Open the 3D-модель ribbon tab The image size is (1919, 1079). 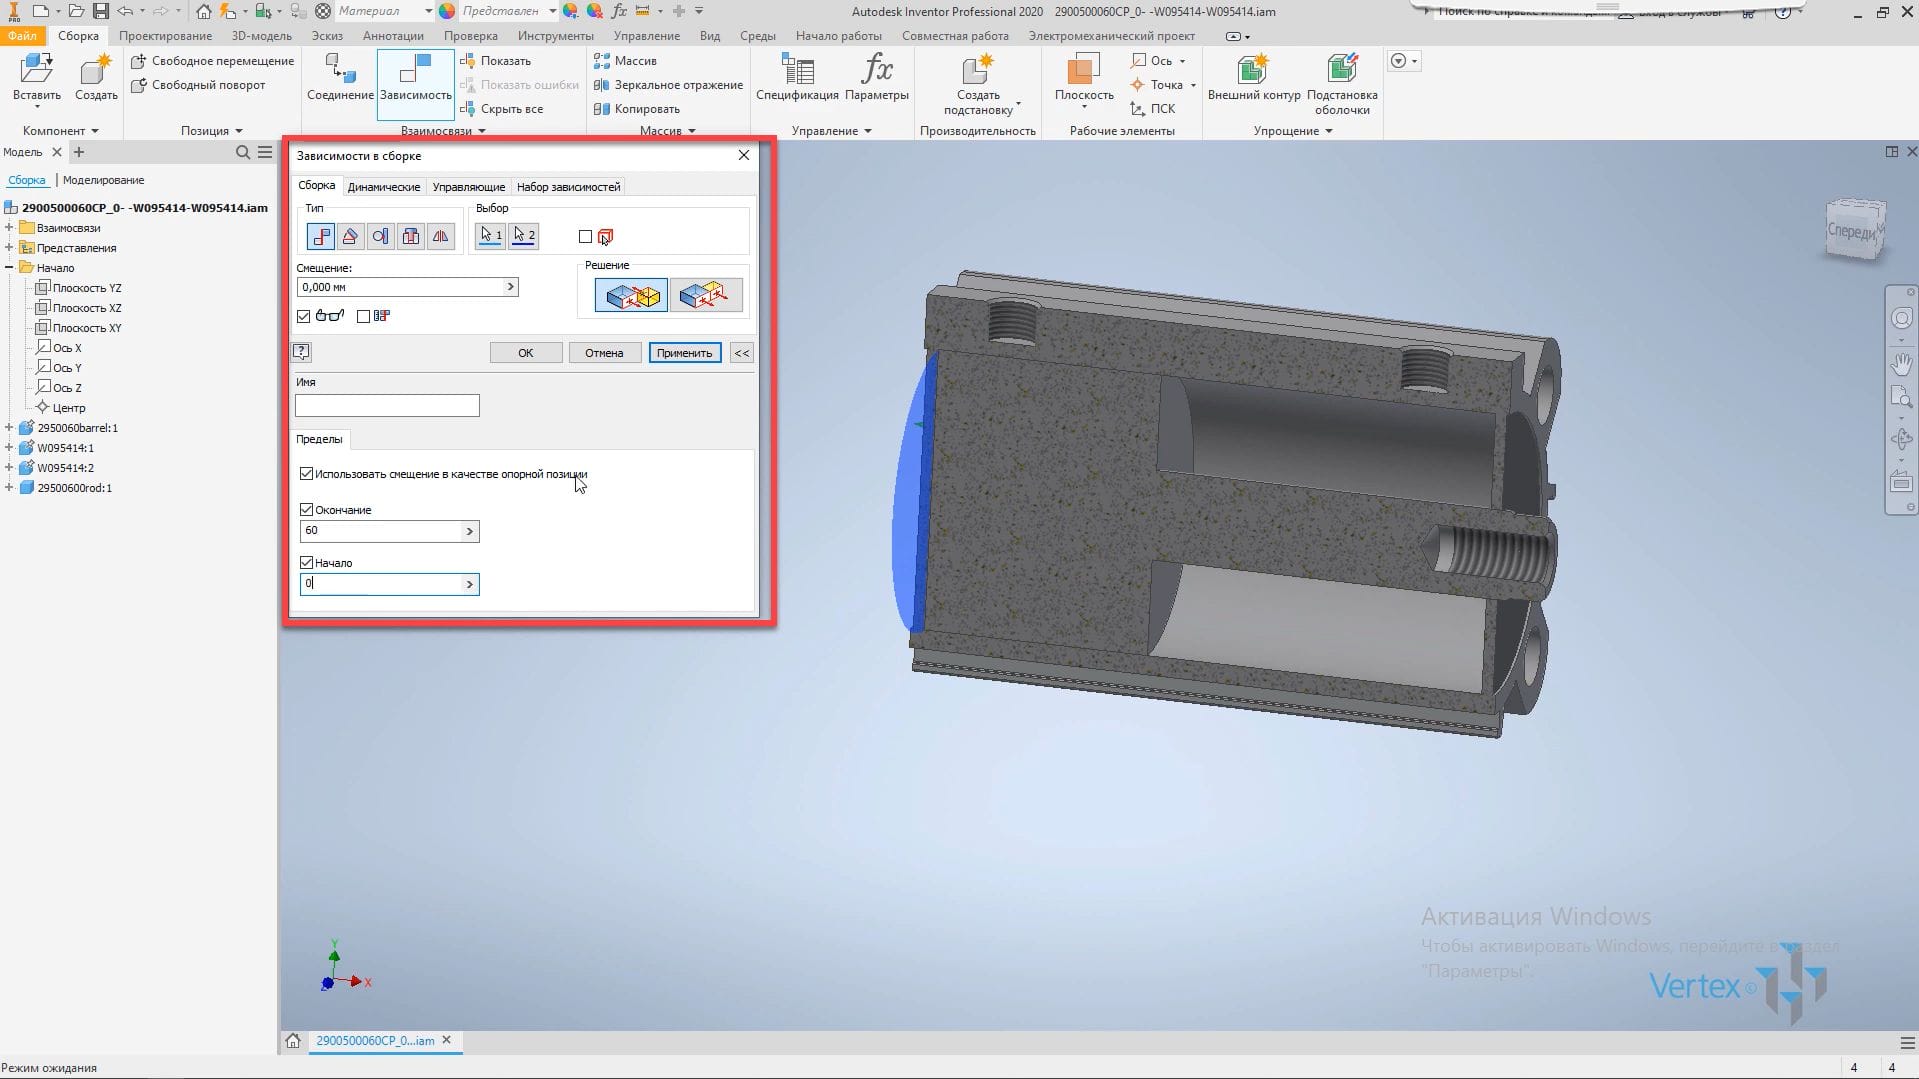[x=262, y=36]
